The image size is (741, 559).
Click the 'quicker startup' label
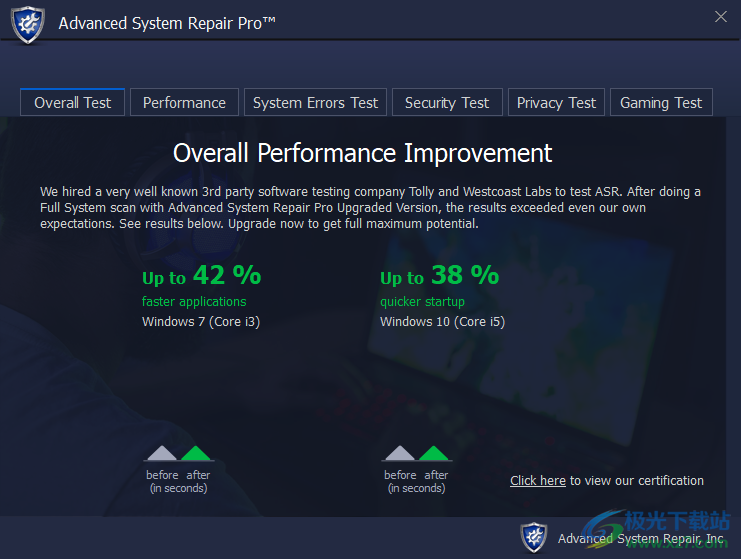pyautogui.click(x=422, y=301)
